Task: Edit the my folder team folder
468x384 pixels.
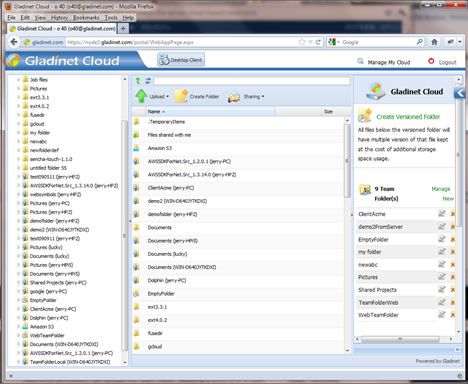Action: tap(442, 252)
